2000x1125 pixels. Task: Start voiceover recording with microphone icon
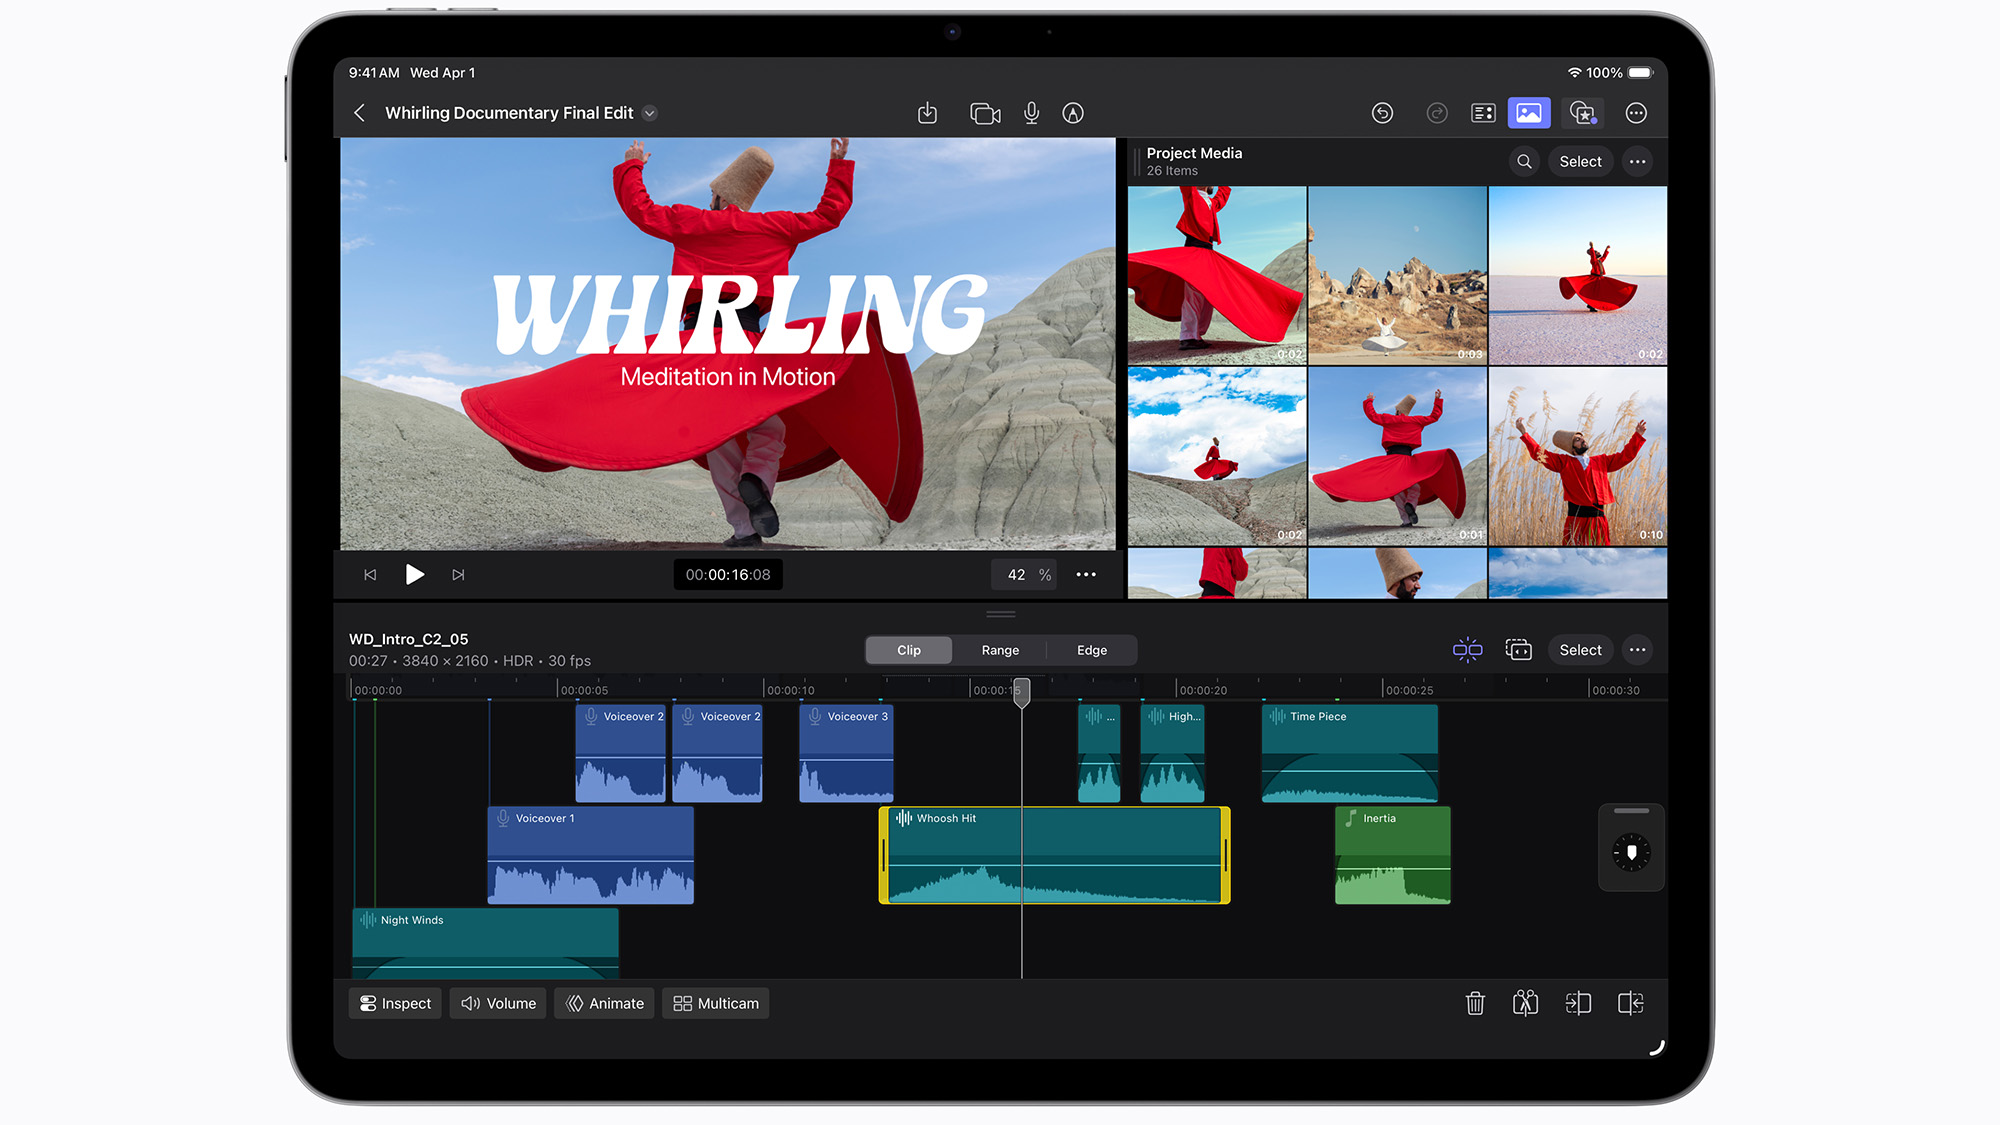[x=1031, y=113]
